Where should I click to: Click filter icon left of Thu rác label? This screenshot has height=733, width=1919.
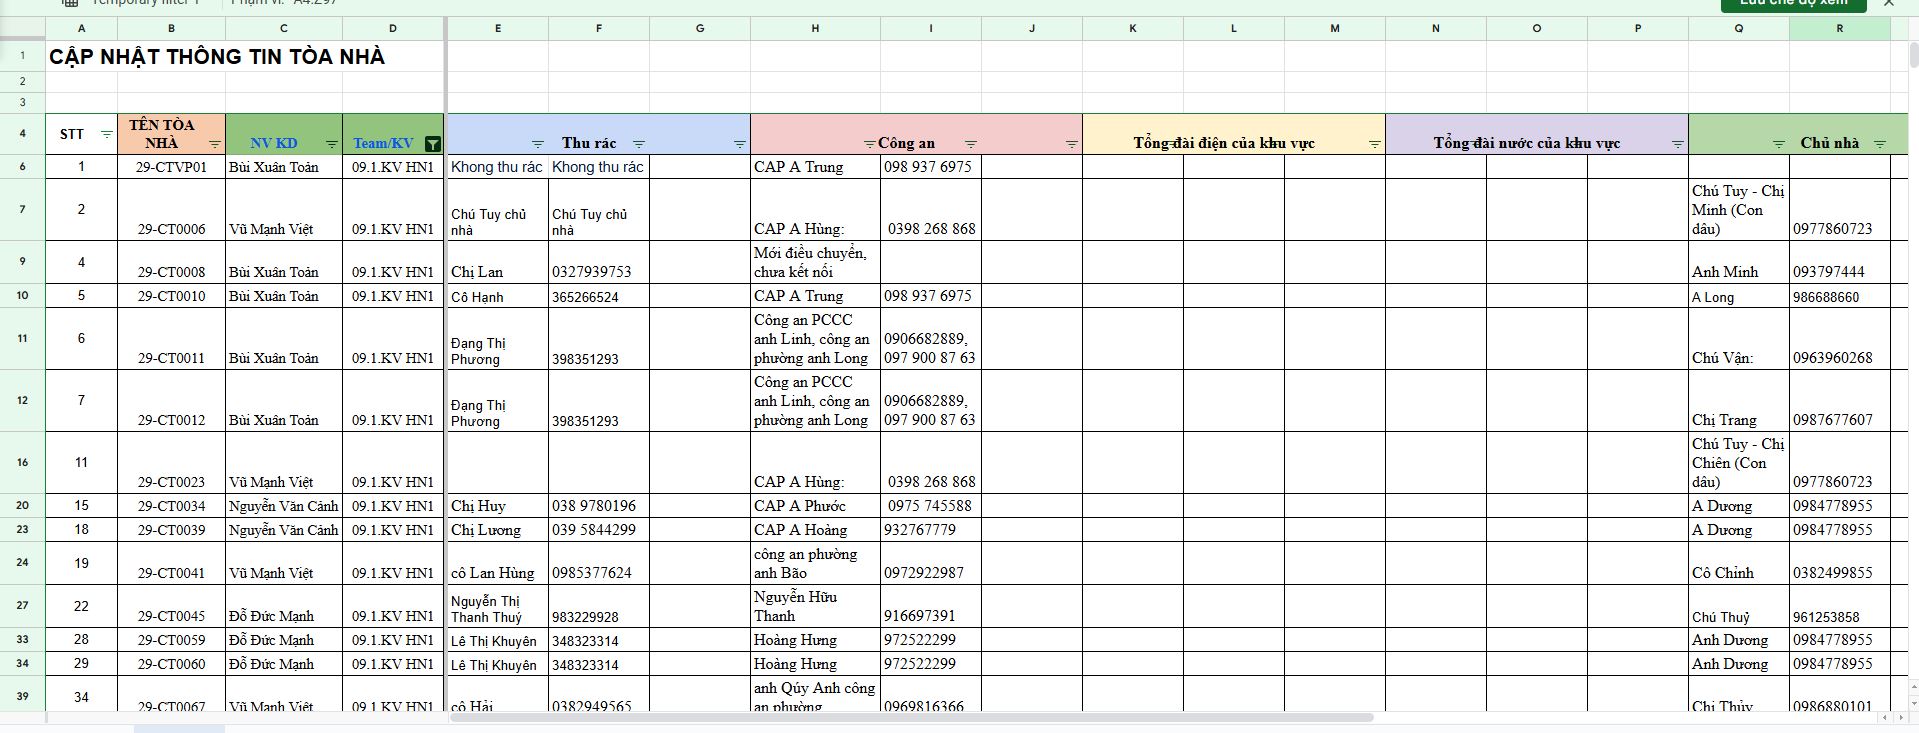click(537, 144)
